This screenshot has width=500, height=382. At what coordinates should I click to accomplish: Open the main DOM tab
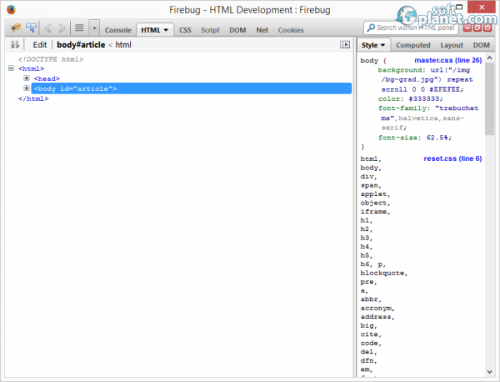(238, 30)
